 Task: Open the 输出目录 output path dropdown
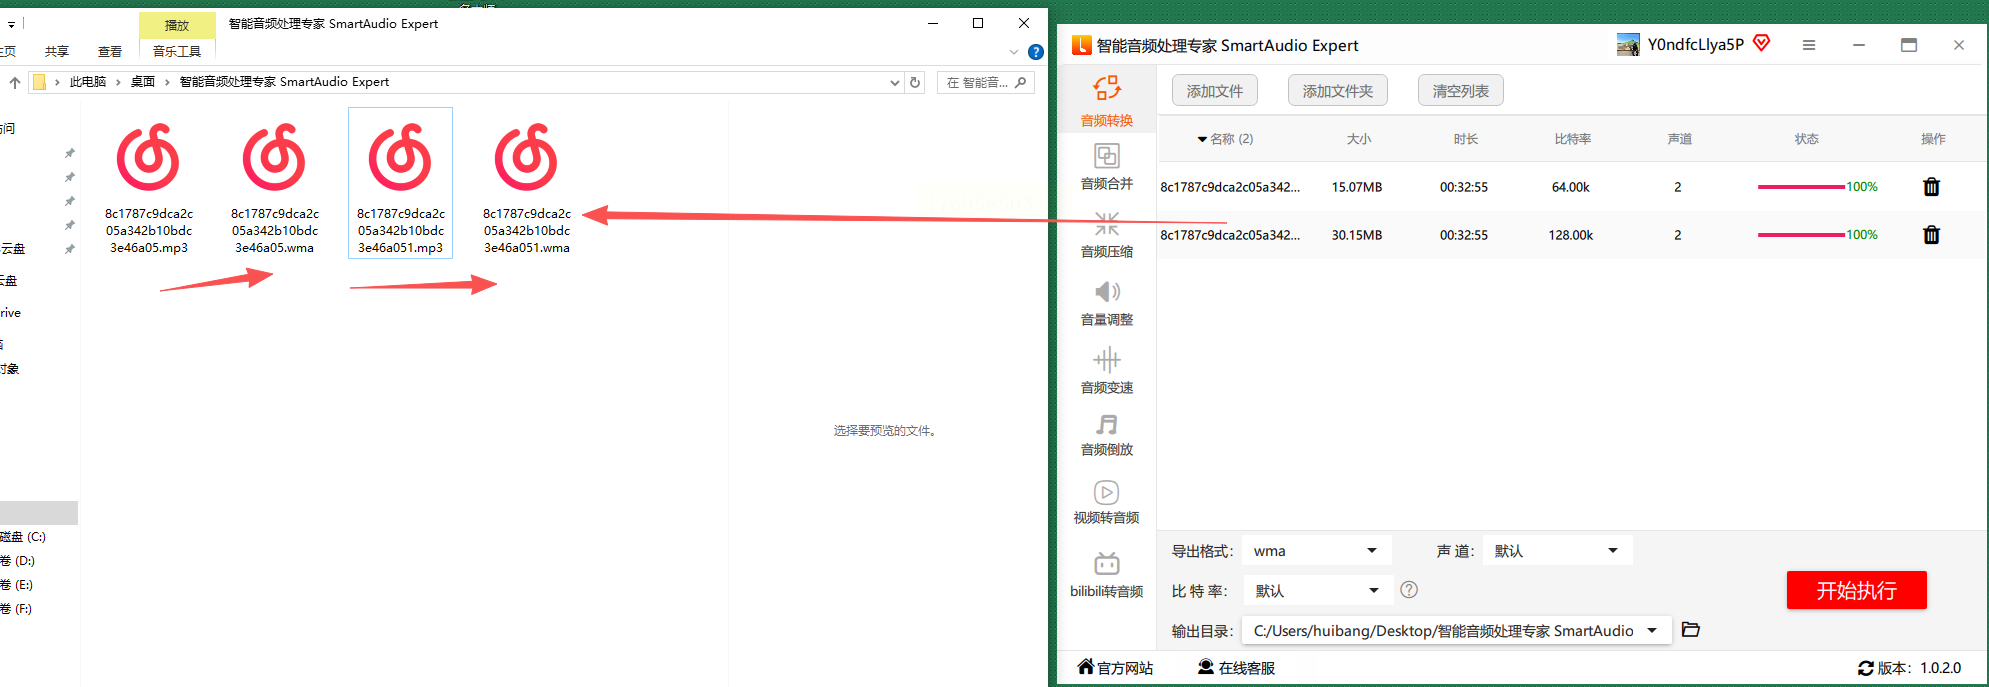(x=1456, y=630)
